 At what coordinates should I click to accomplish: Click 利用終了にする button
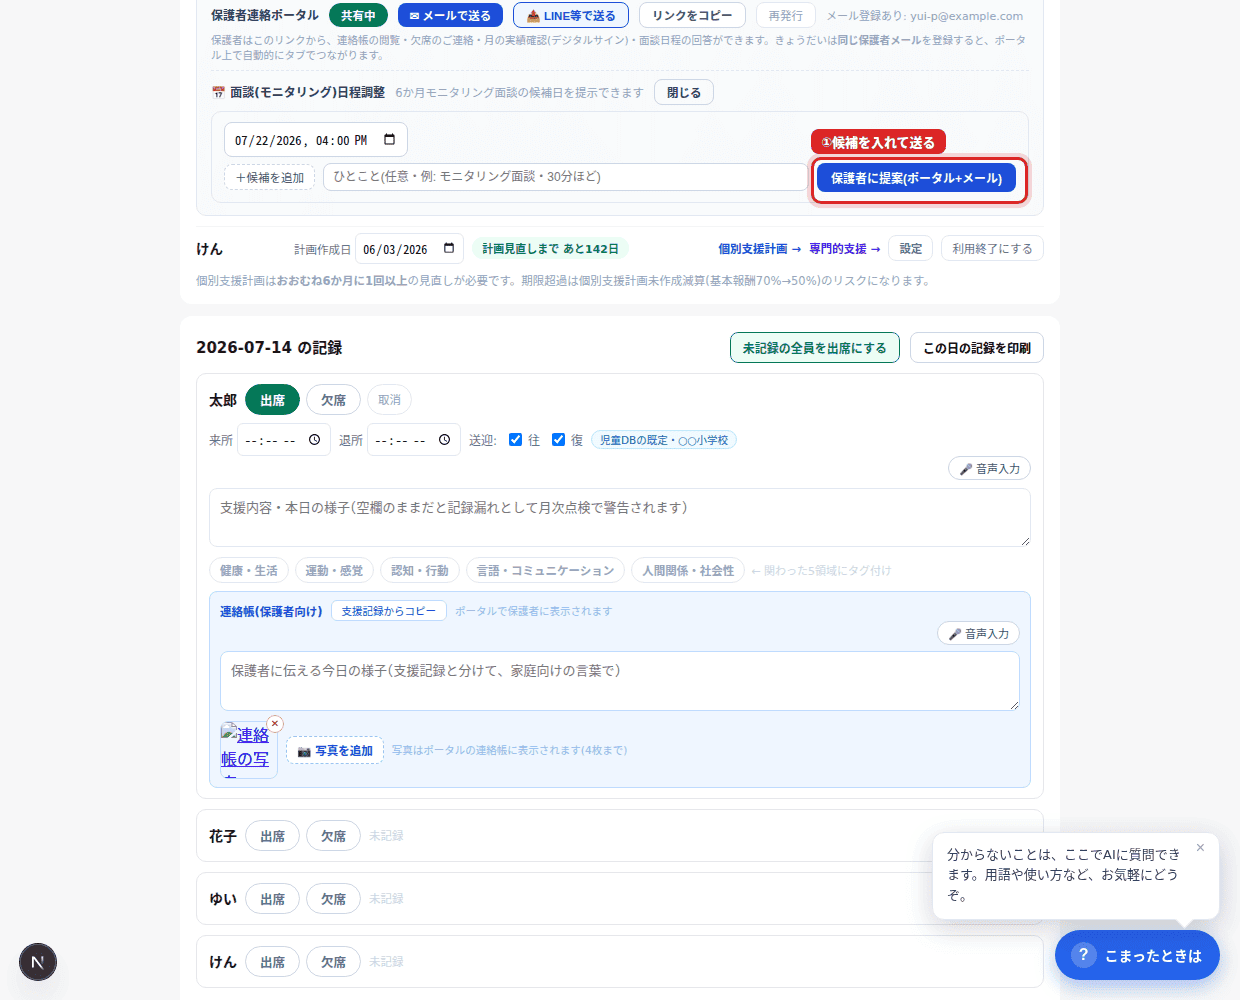992,249
